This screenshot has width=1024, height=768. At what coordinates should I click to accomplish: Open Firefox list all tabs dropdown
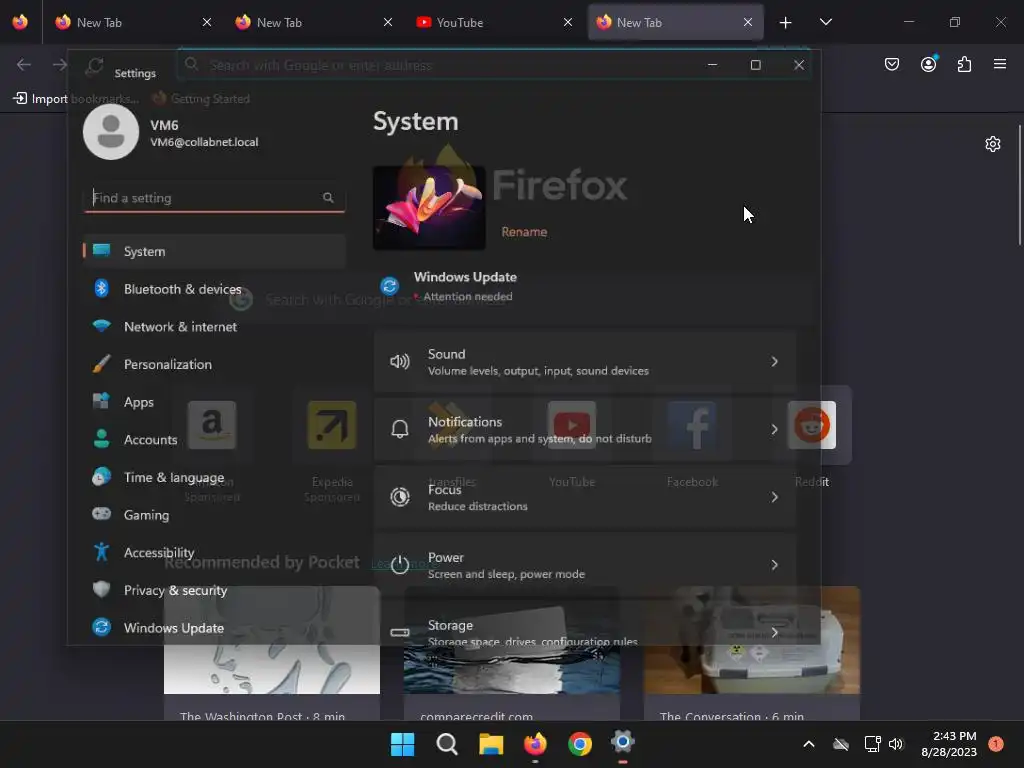click(x=825, y=22)
